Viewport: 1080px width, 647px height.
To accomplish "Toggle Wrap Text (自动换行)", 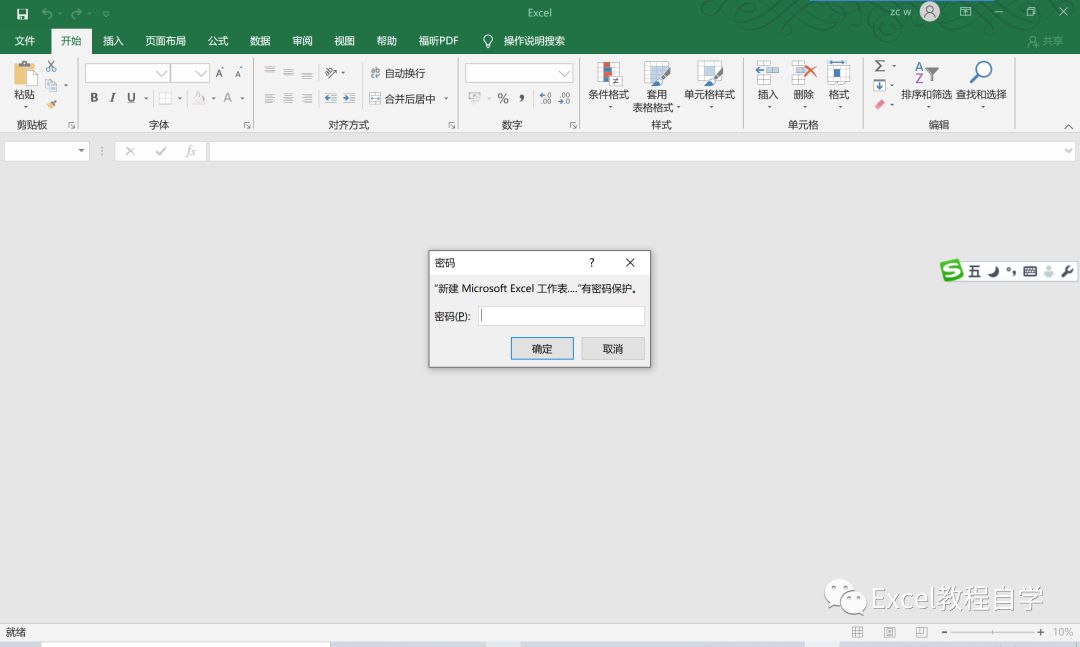I will [398, 73].
